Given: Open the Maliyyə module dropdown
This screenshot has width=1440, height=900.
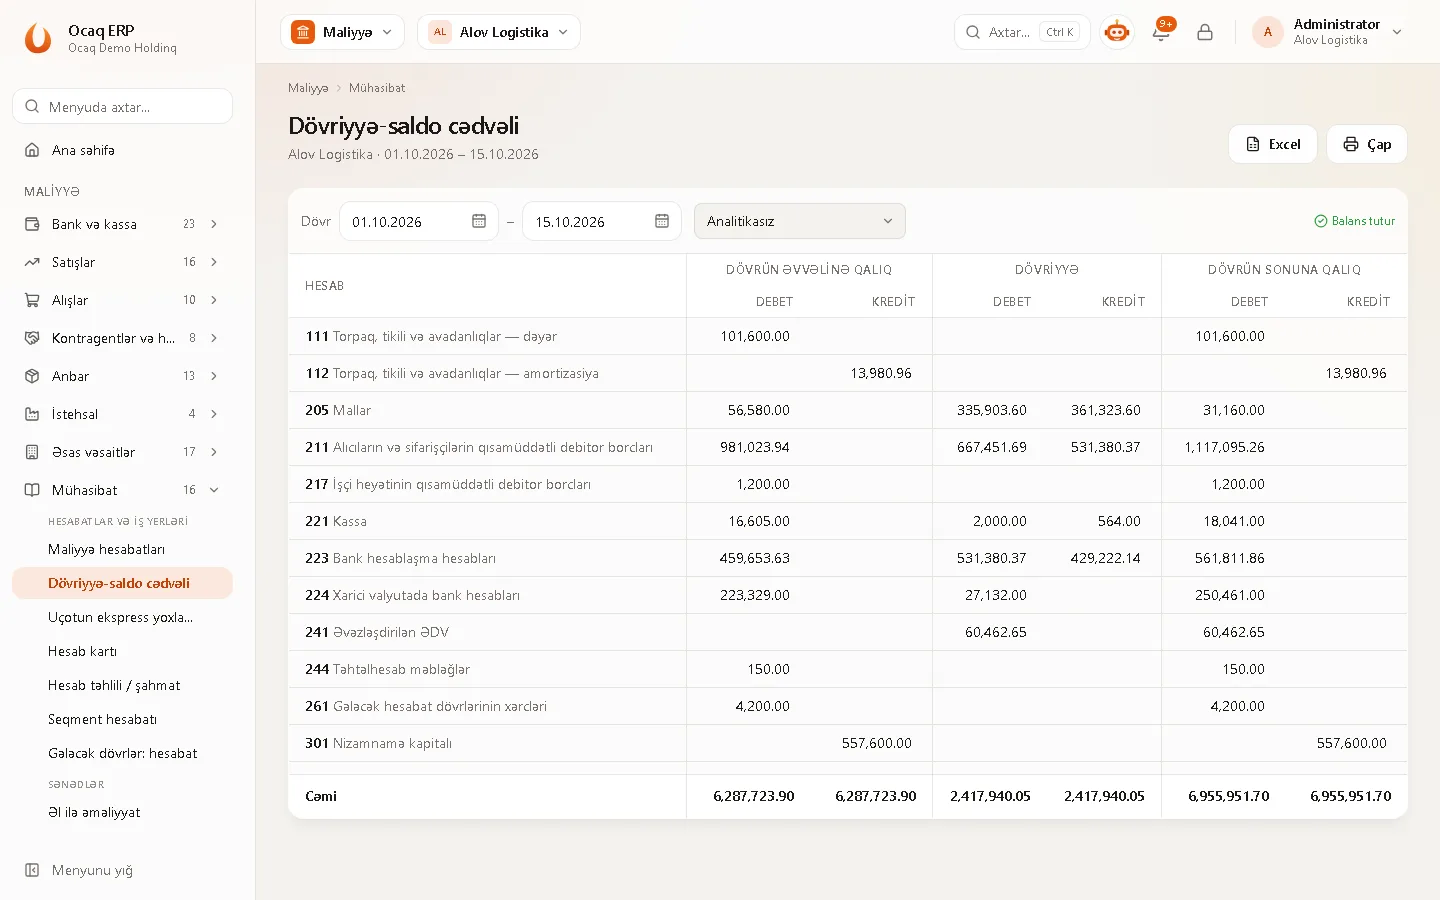Looking at the screenshot, I should click(x=342, y=32).
